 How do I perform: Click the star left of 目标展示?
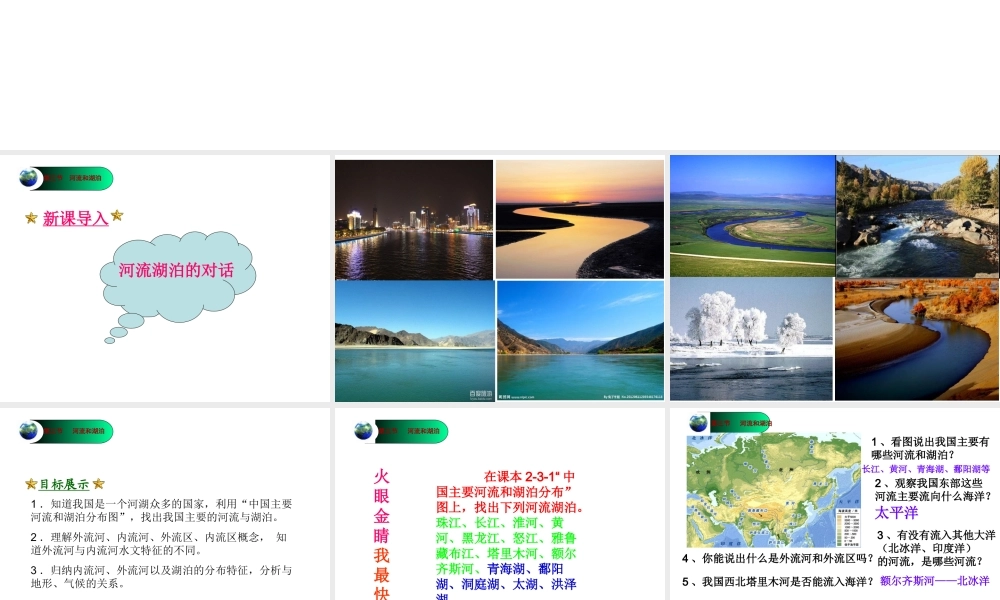[31, 484]
